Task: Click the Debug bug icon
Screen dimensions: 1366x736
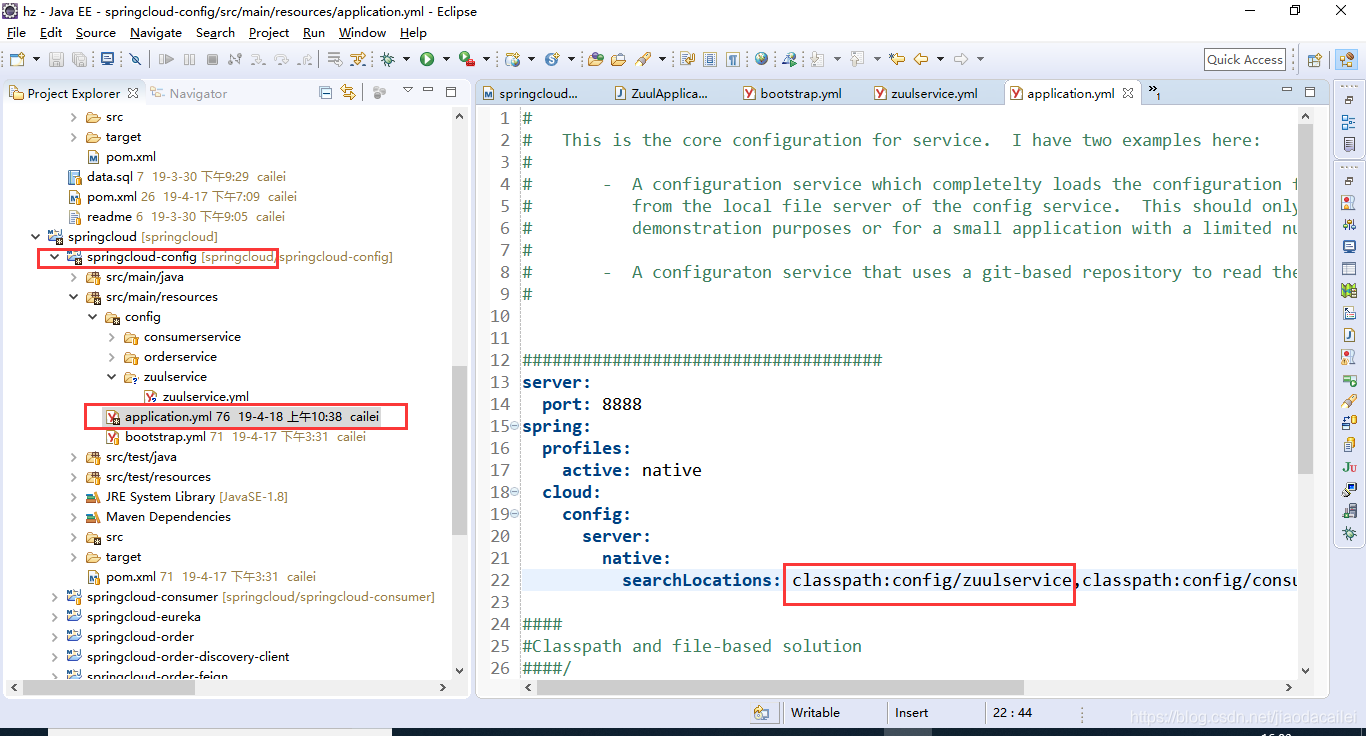Action: 387,60
